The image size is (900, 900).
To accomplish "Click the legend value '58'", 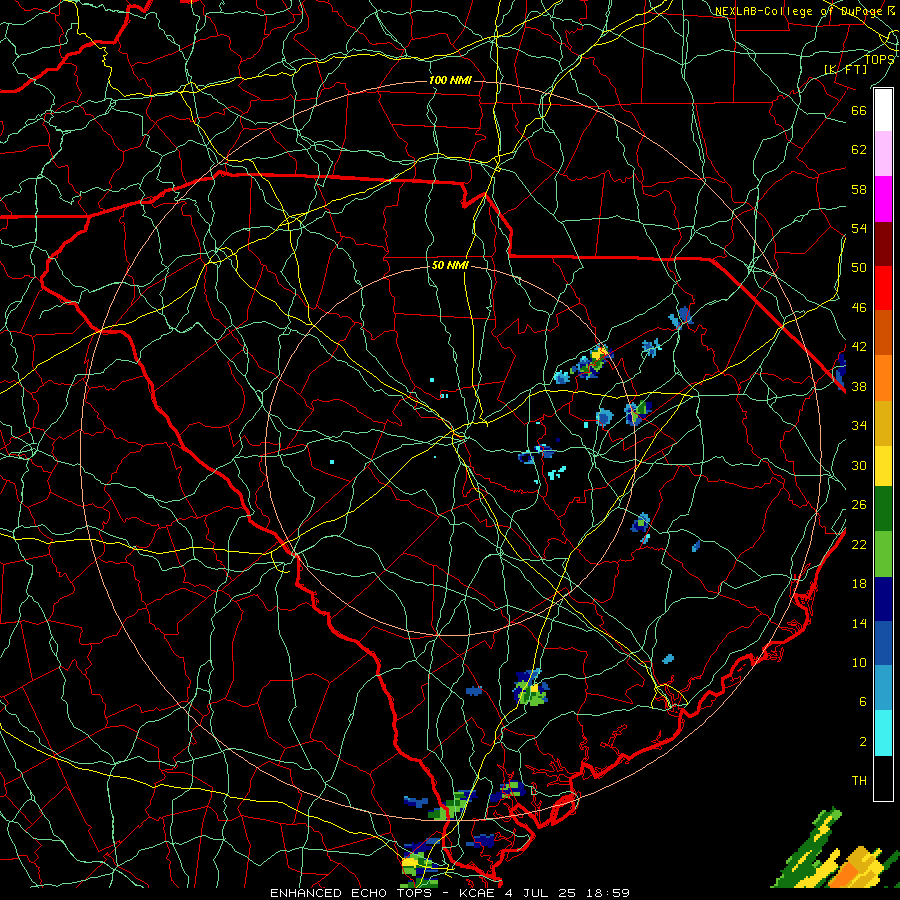I will click(859, 189).
